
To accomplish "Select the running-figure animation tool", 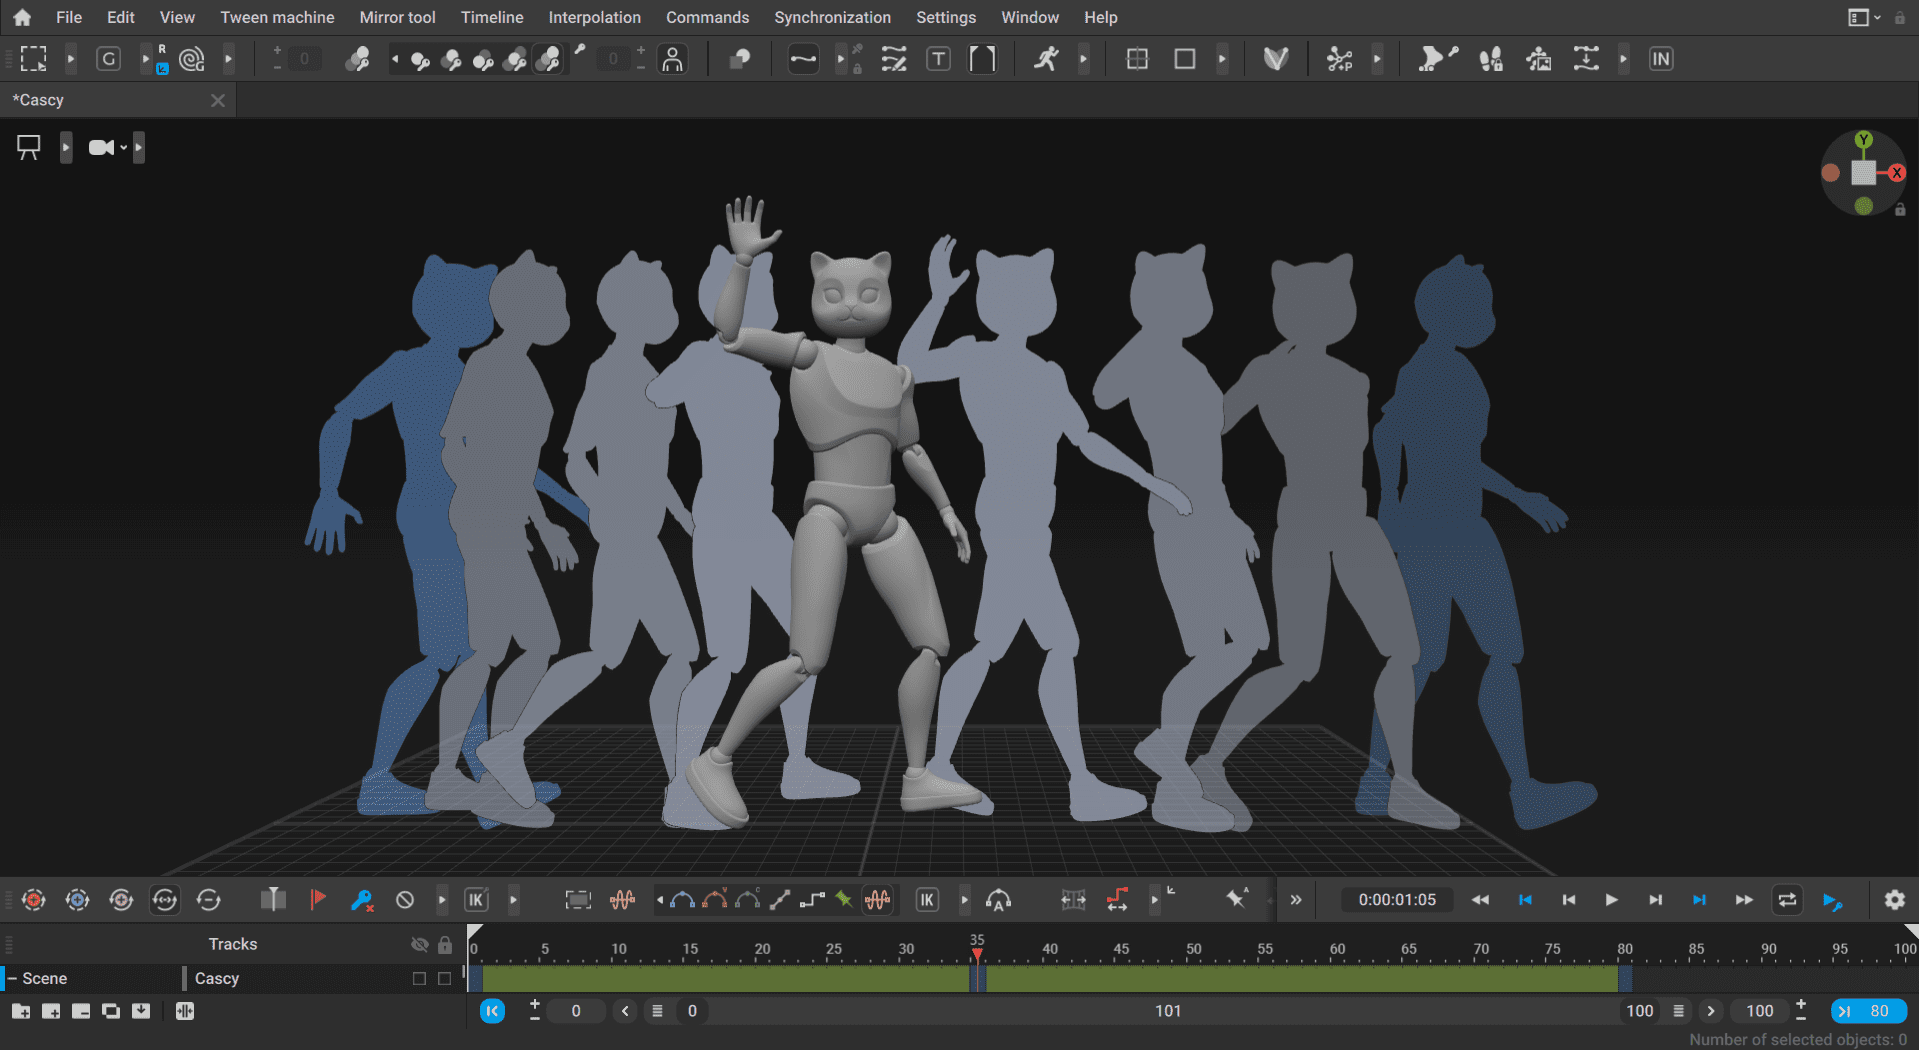I will [x=1044, y=59].
